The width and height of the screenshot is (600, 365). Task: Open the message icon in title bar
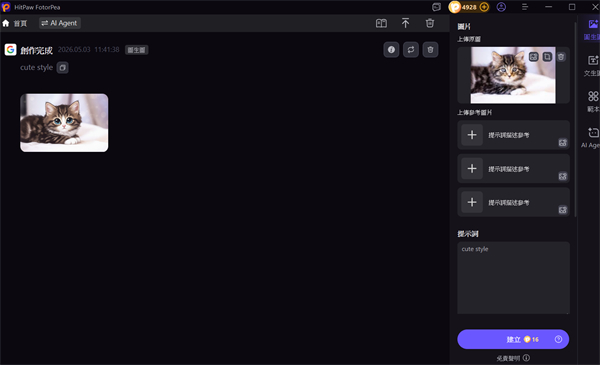[436, 7]
